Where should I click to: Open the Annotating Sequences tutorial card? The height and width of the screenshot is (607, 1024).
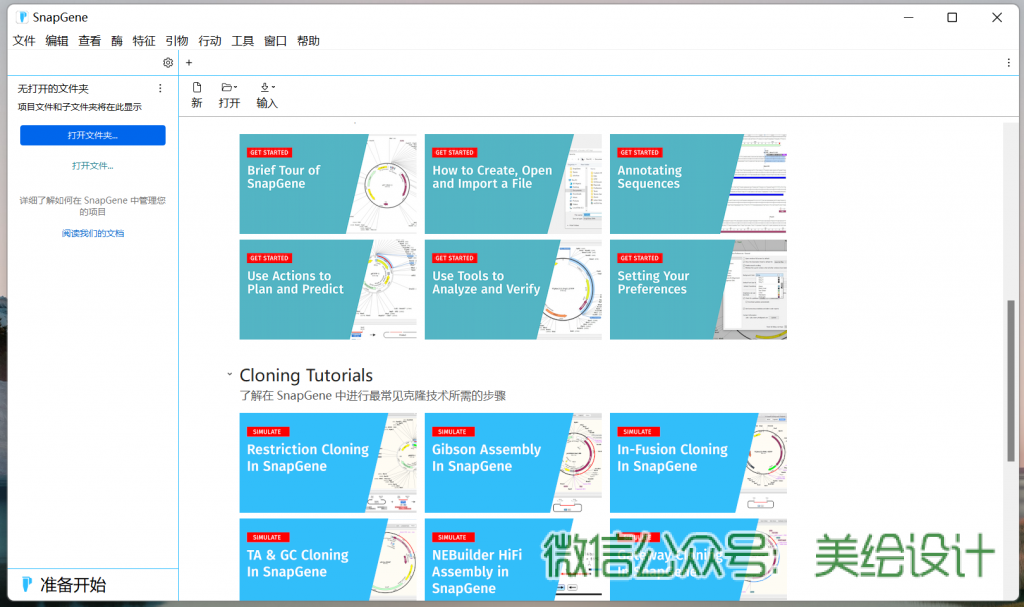point(697,184)
